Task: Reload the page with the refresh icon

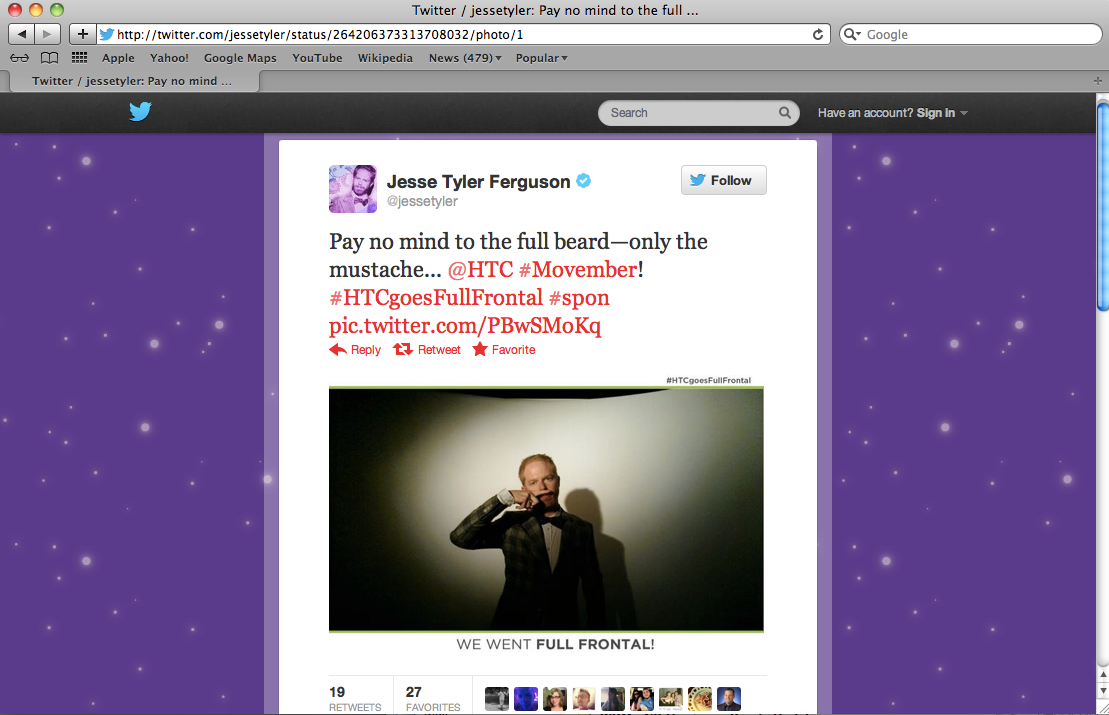Action: point(818,34)
